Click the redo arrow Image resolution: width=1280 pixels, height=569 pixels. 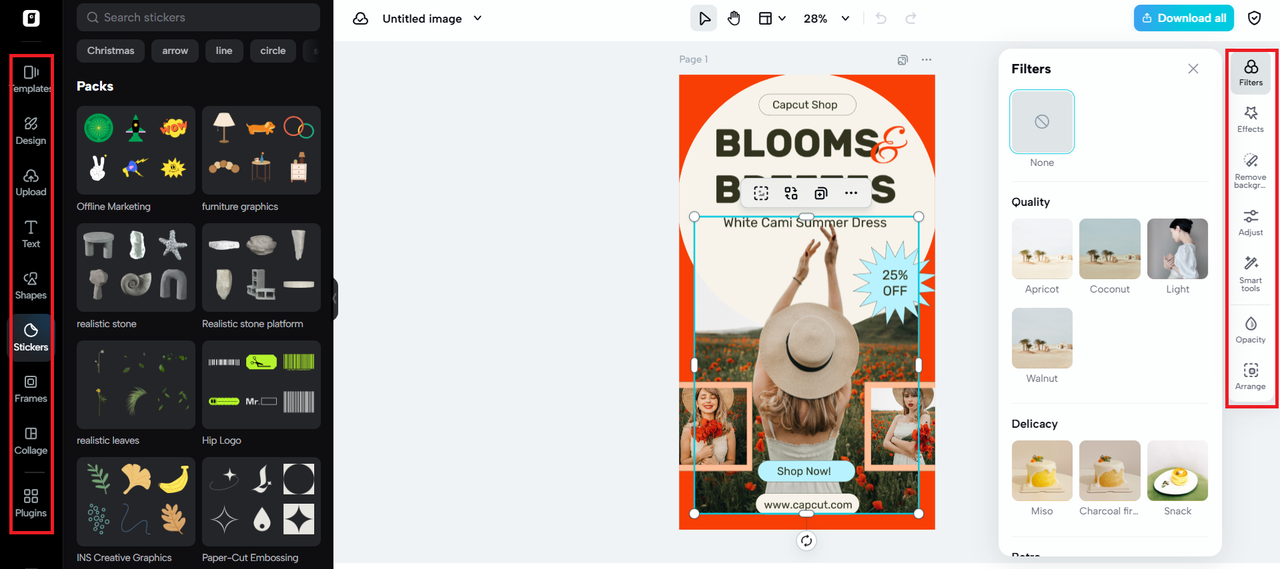click(x=911, y=18)
